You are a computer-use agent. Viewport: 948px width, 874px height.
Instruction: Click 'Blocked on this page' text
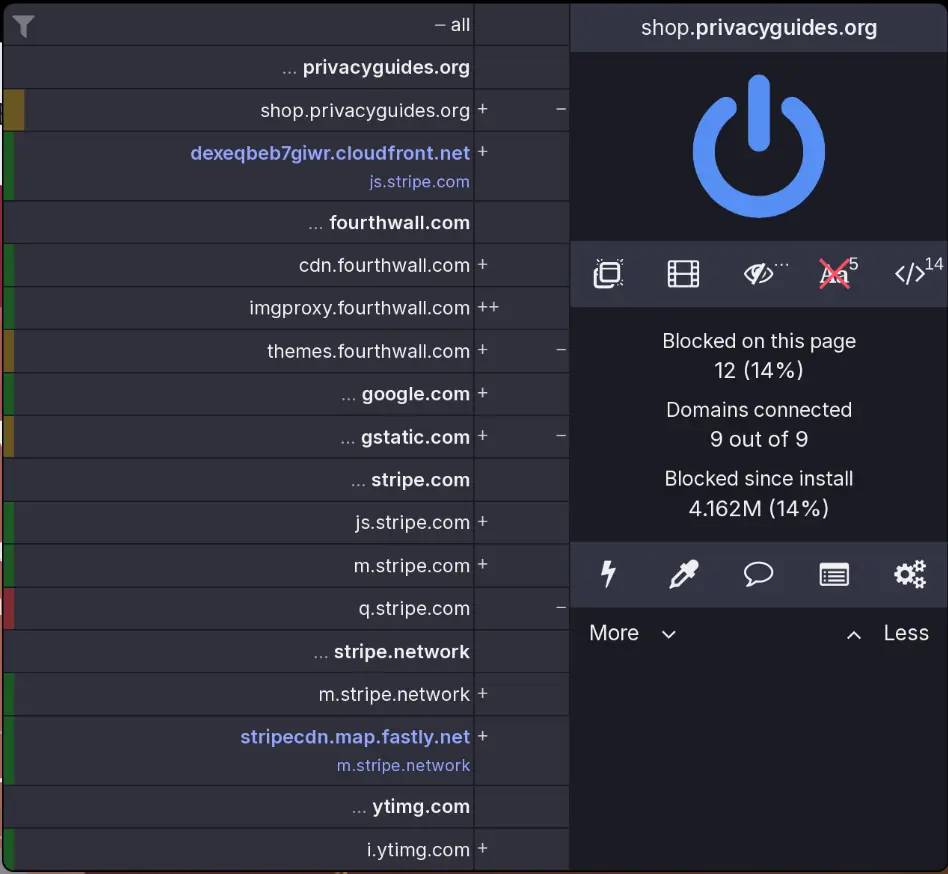759,341
